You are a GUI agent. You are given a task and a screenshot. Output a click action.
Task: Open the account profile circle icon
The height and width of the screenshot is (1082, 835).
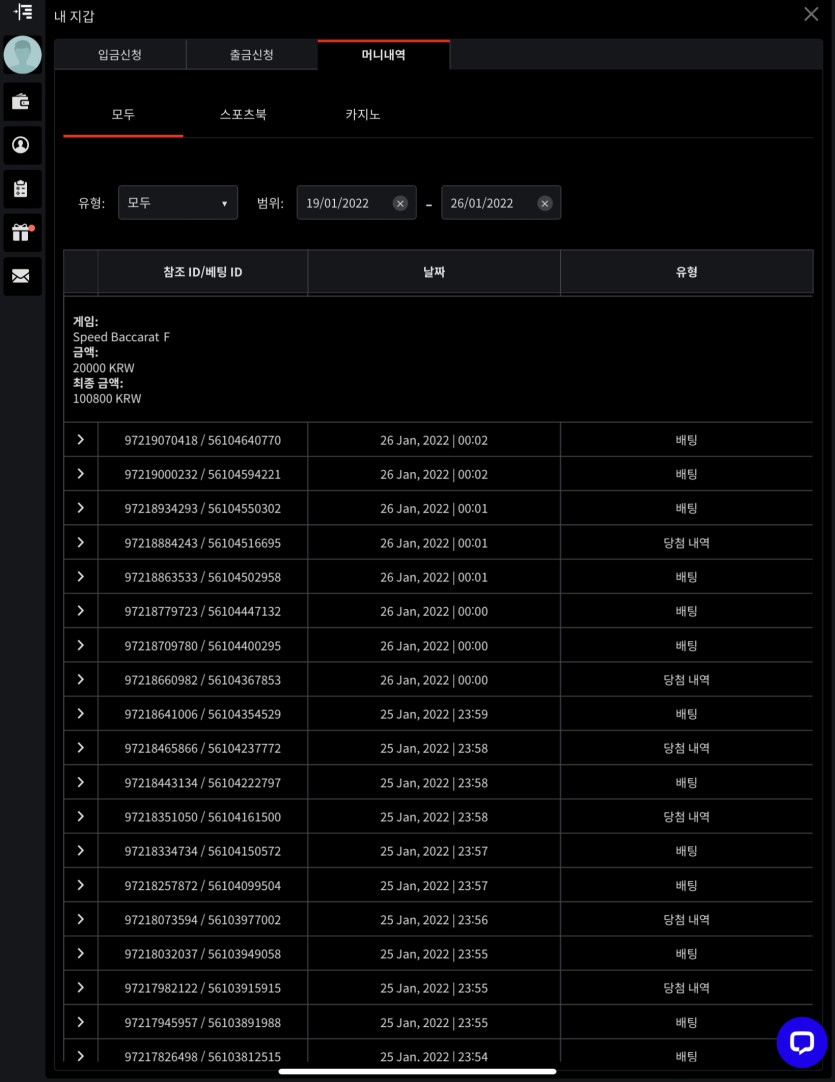(x=21, y=145)
